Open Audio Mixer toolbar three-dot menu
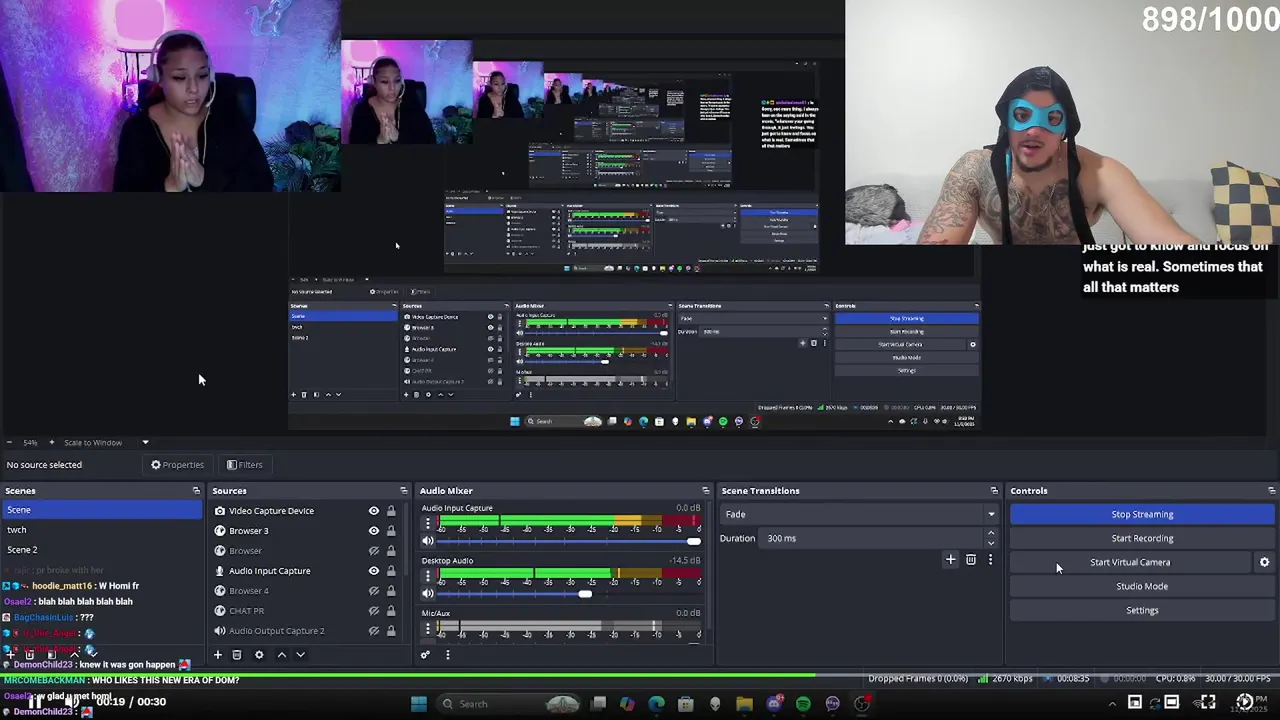Screen dimensions: 1280x720 coord(447,655)
